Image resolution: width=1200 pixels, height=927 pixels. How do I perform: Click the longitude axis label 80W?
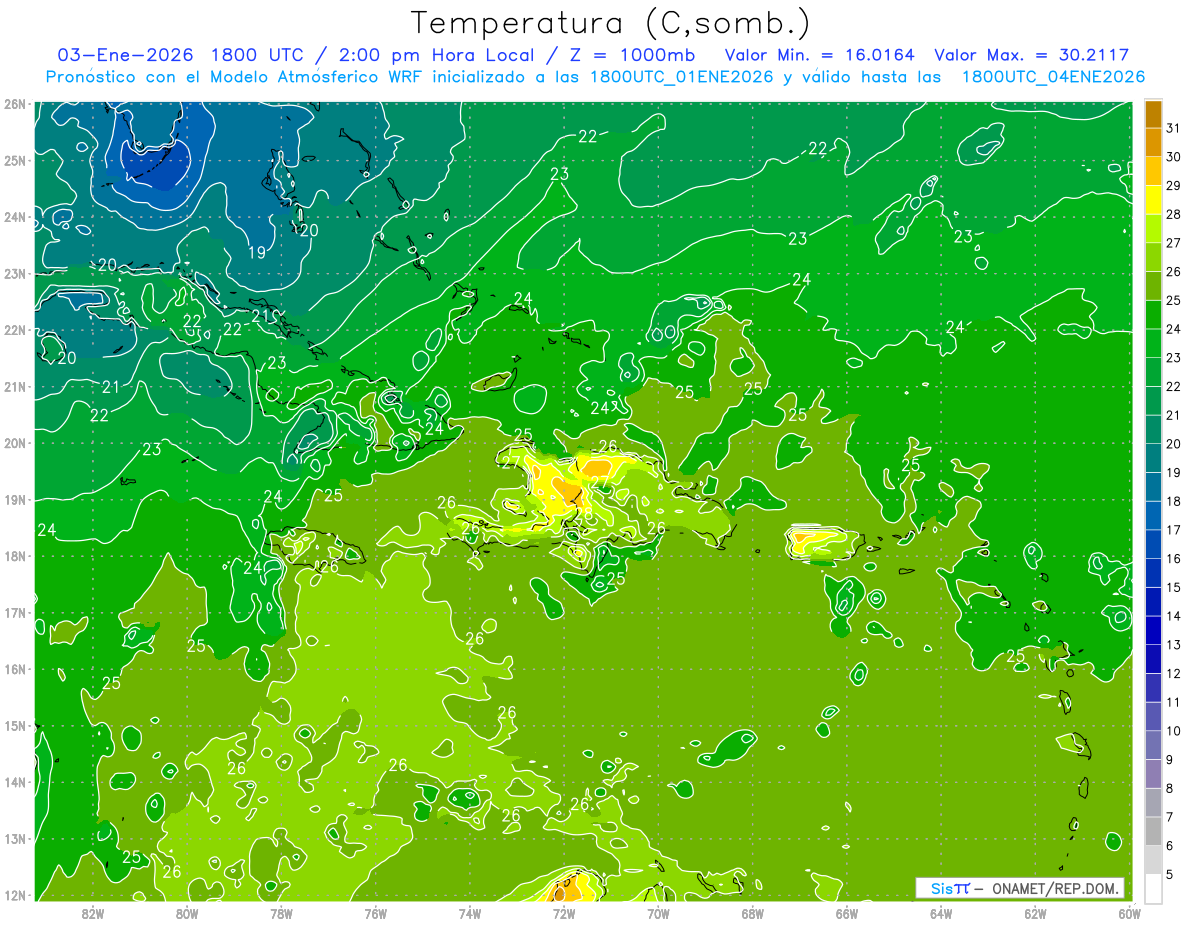(187, 913)
